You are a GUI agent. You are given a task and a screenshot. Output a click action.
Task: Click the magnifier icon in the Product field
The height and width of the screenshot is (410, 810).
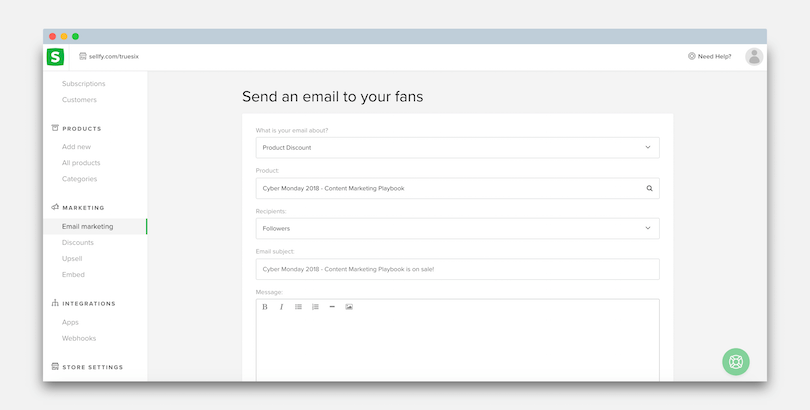(x=649, y=188)
